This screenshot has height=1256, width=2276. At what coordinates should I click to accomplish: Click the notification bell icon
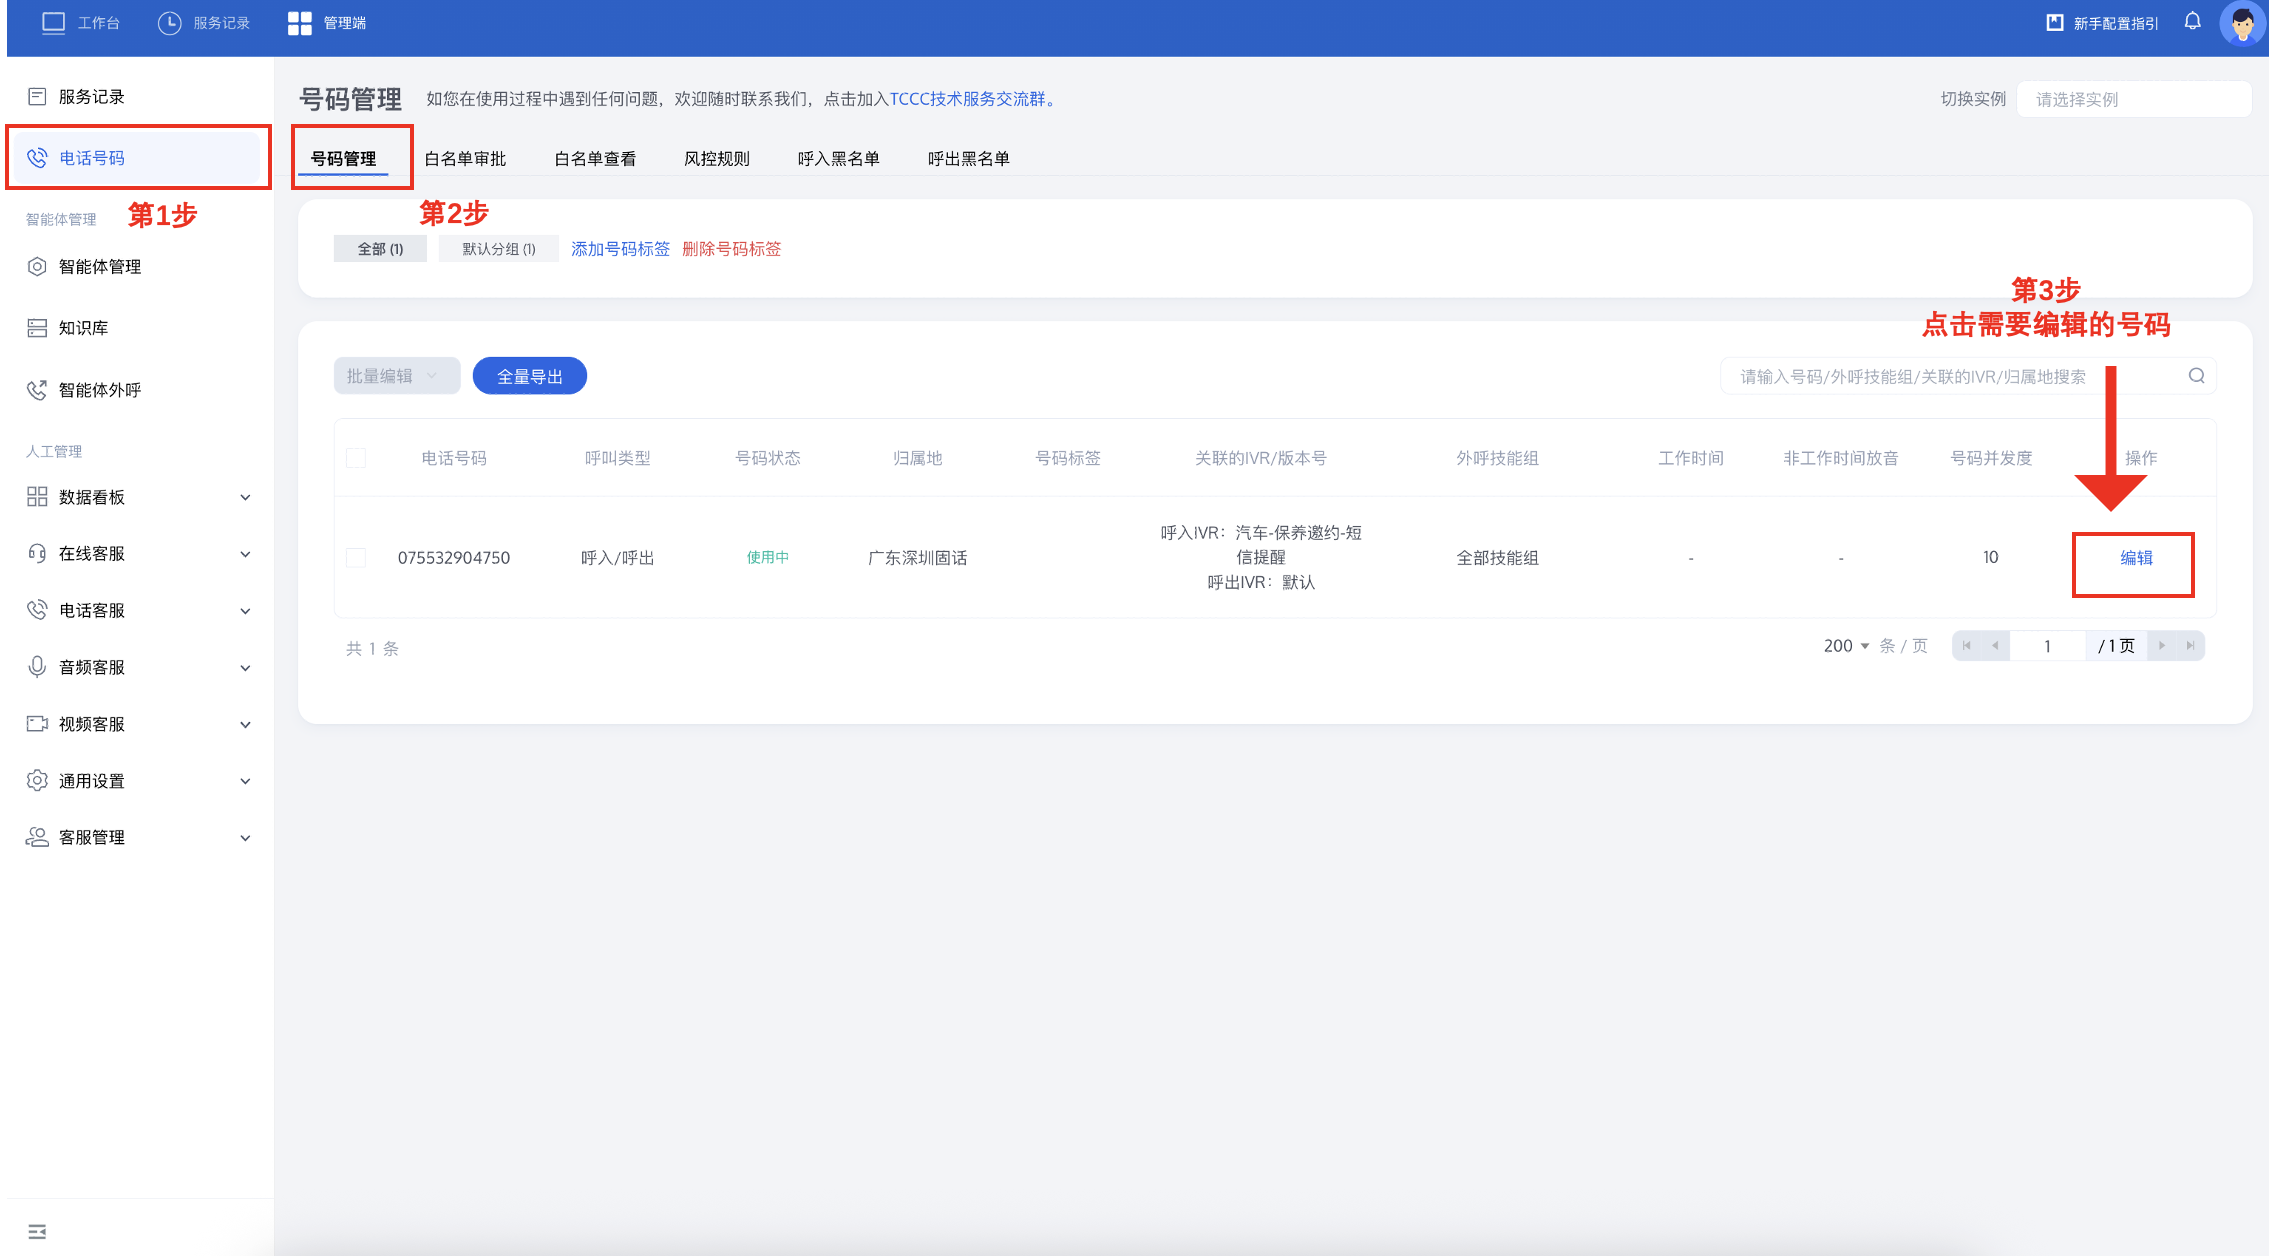point(2192,22)
